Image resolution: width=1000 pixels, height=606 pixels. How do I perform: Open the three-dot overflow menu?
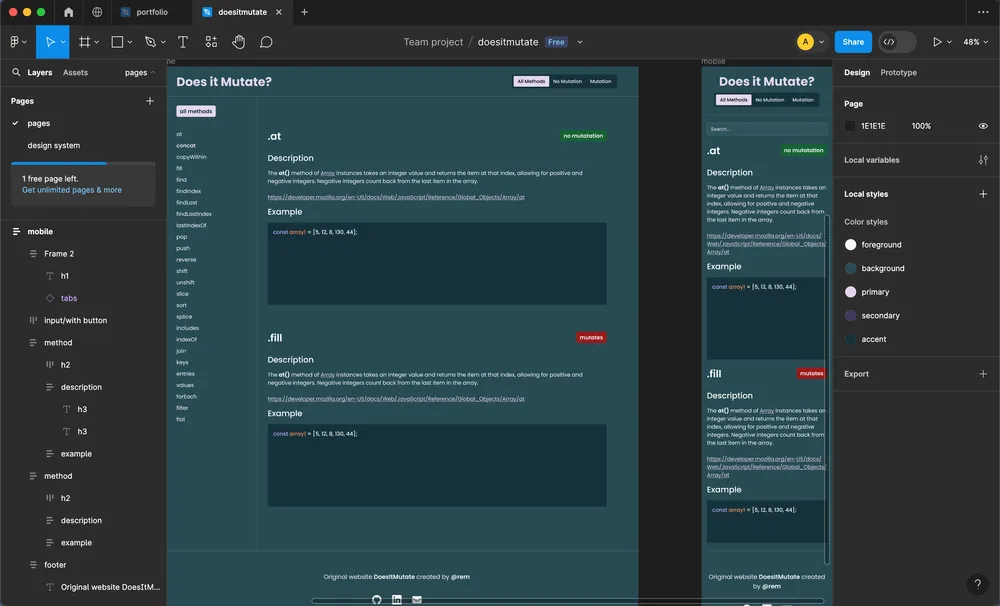tap(983, 12)
